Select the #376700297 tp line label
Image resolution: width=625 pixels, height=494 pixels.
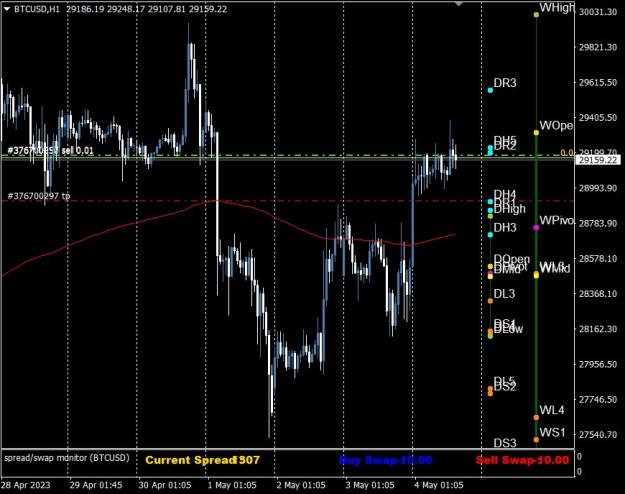pos(39,196)
